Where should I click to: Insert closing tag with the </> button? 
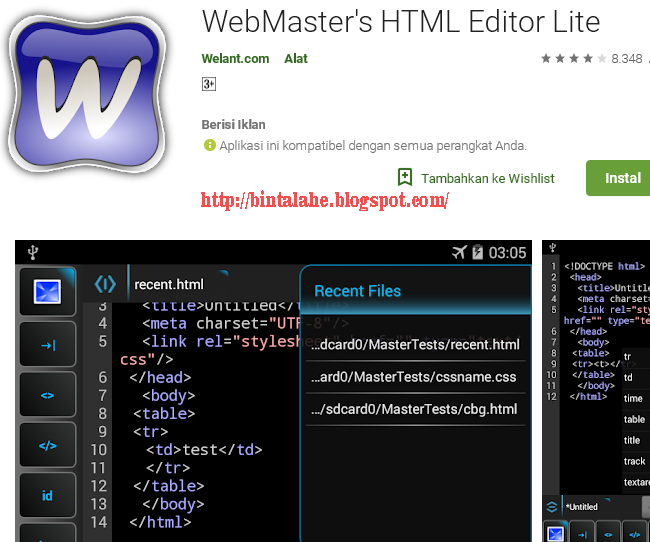pyautogui.click(x=47, y=445)
